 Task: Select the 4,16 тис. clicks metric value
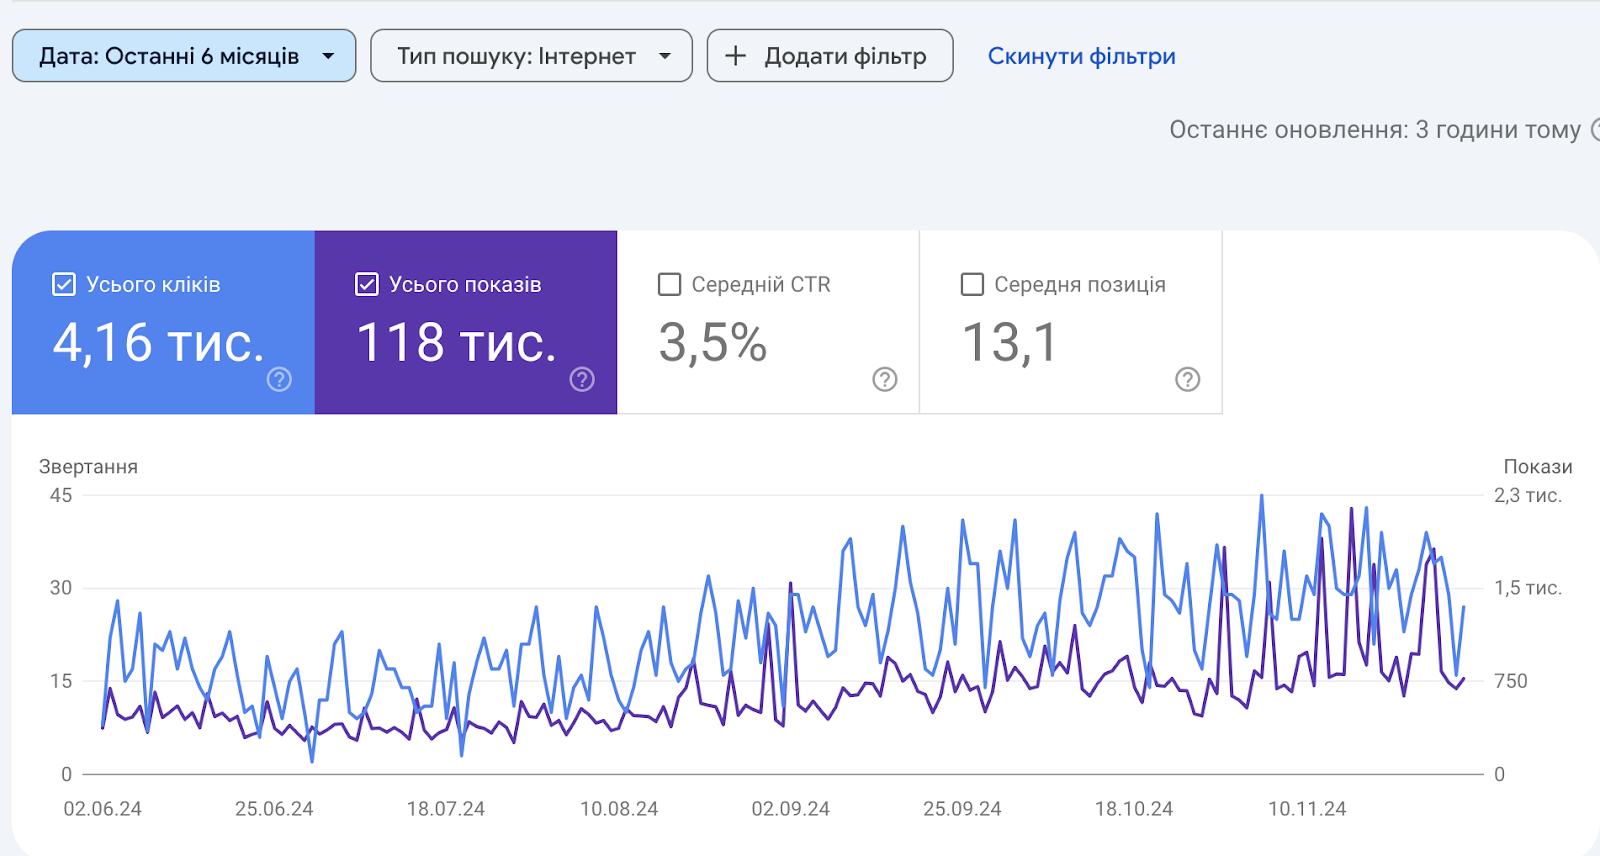[158, 343]
